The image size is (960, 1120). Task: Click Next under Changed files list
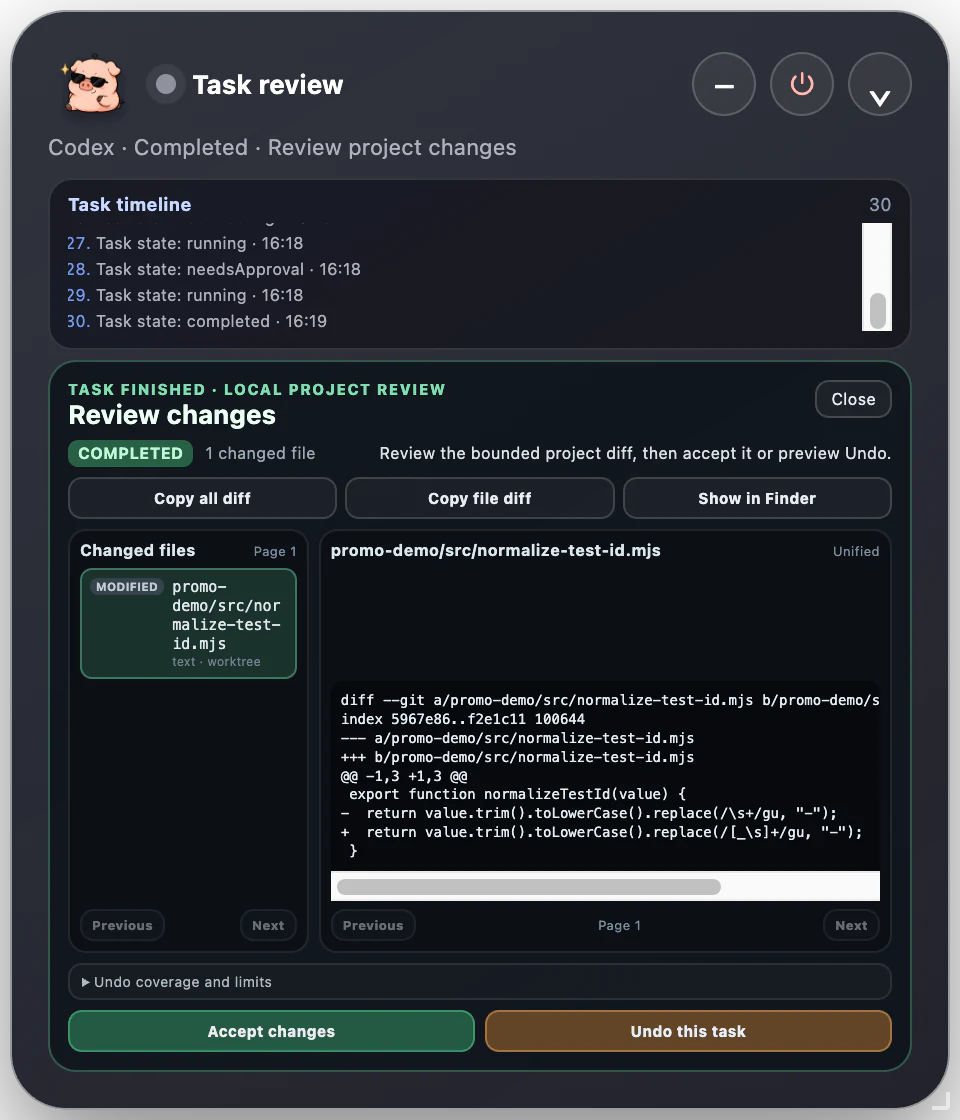tap(268, 925)
